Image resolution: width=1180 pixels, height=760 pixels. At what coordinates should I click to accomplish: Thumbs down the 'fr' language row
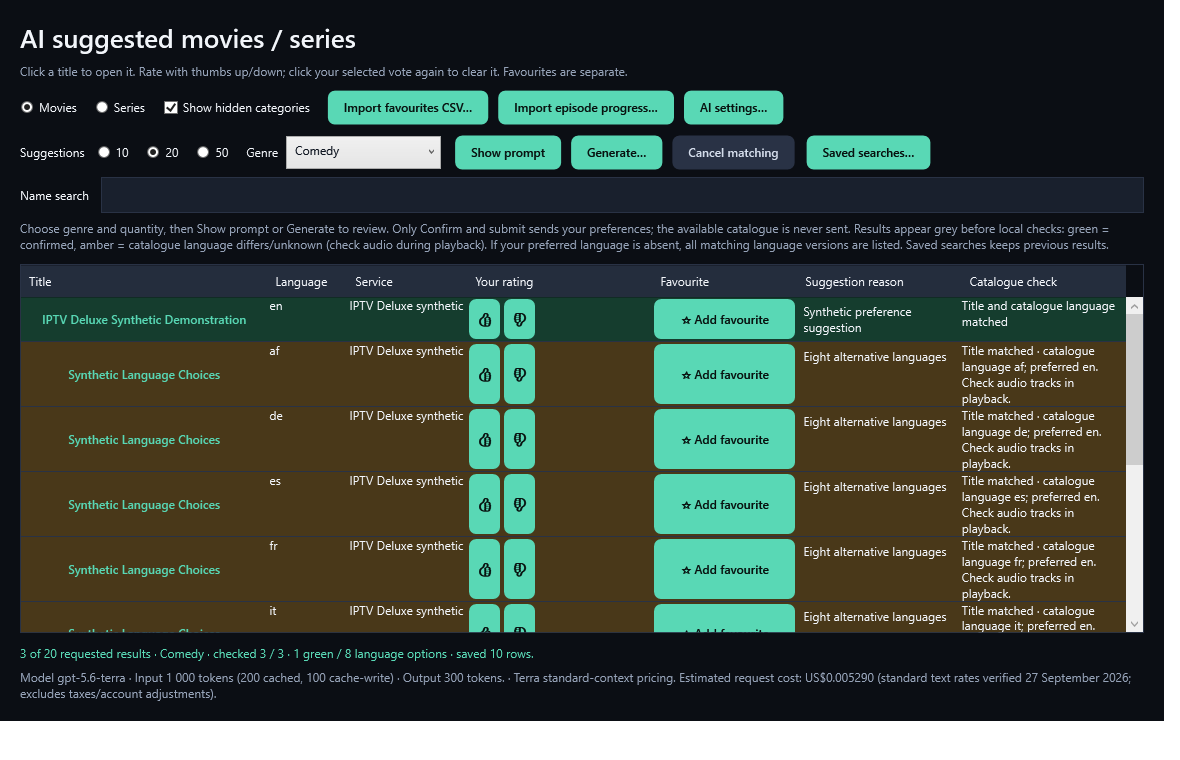(x=519, y=570)
